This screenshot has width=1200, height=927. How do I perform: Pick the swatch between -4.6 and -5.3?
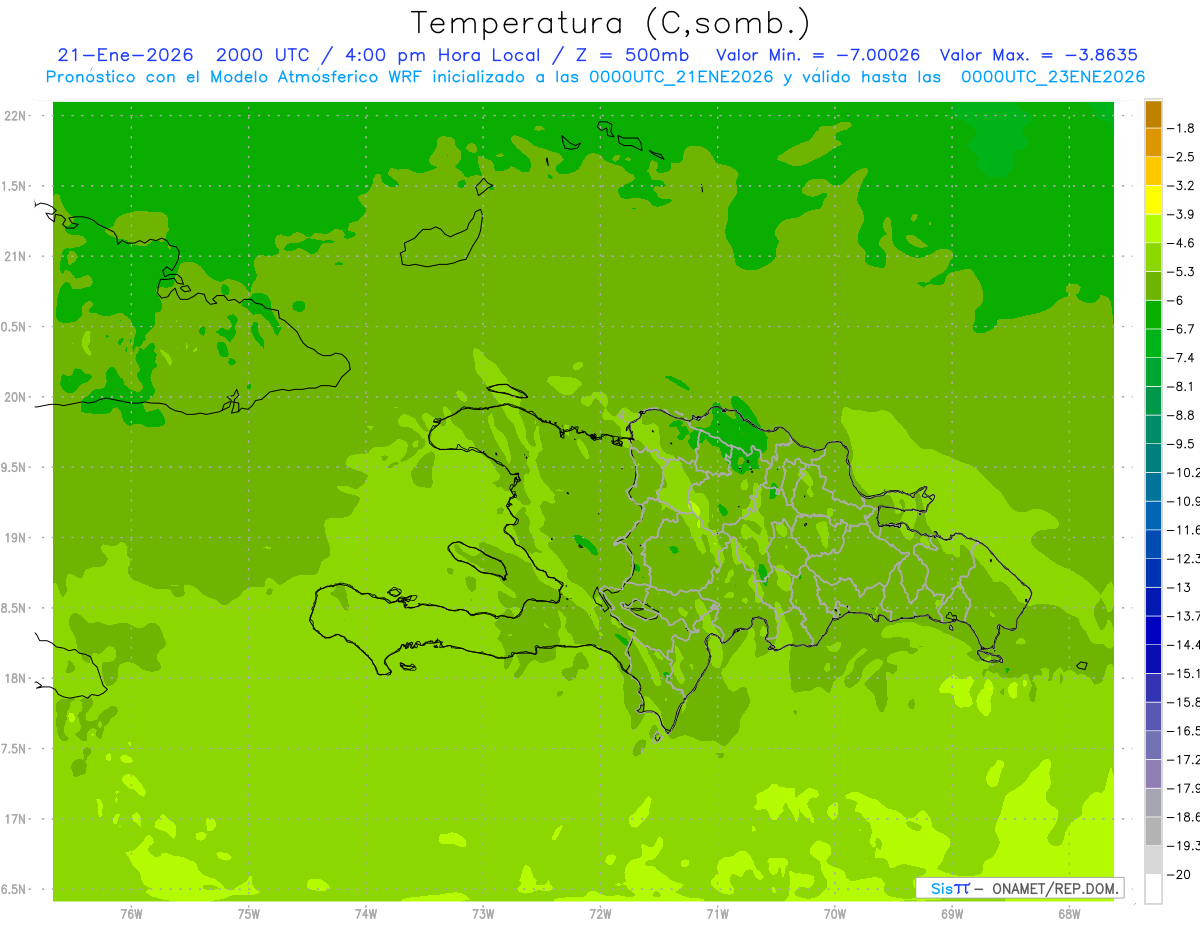coord(1153,257)
